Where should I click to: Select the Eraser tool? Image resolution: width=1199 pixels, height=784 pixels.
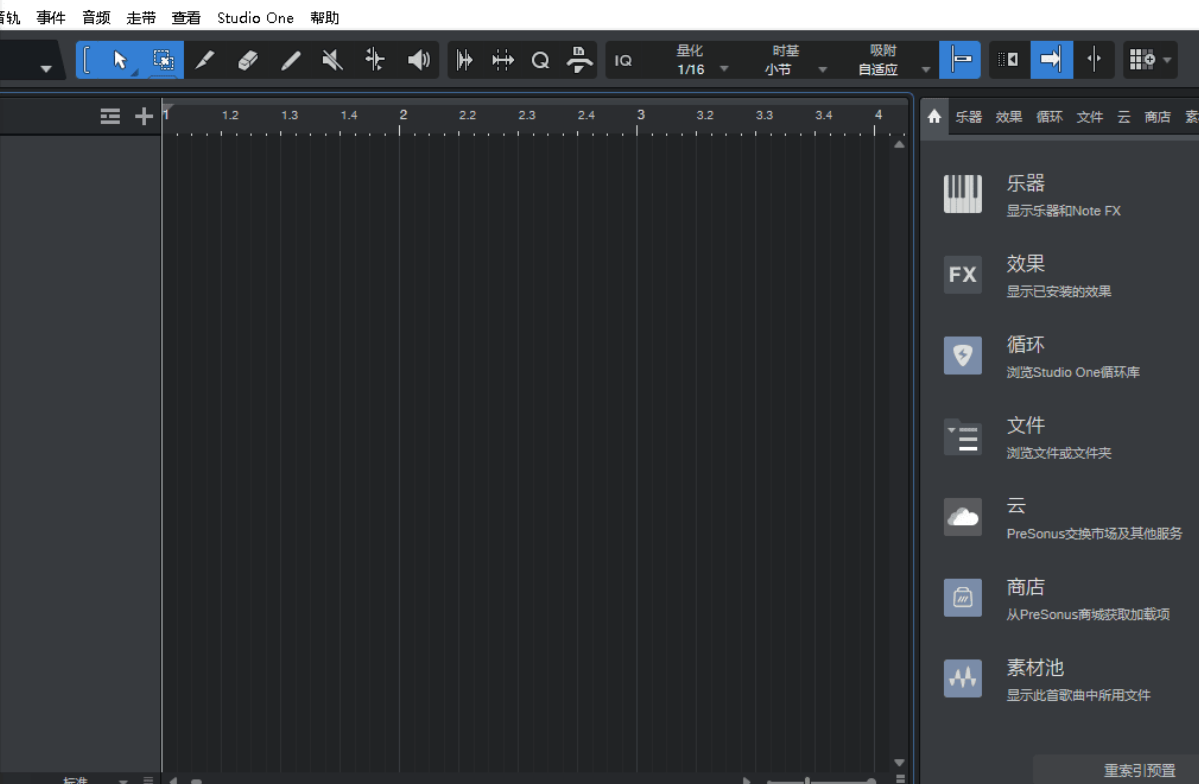point(248,60)
